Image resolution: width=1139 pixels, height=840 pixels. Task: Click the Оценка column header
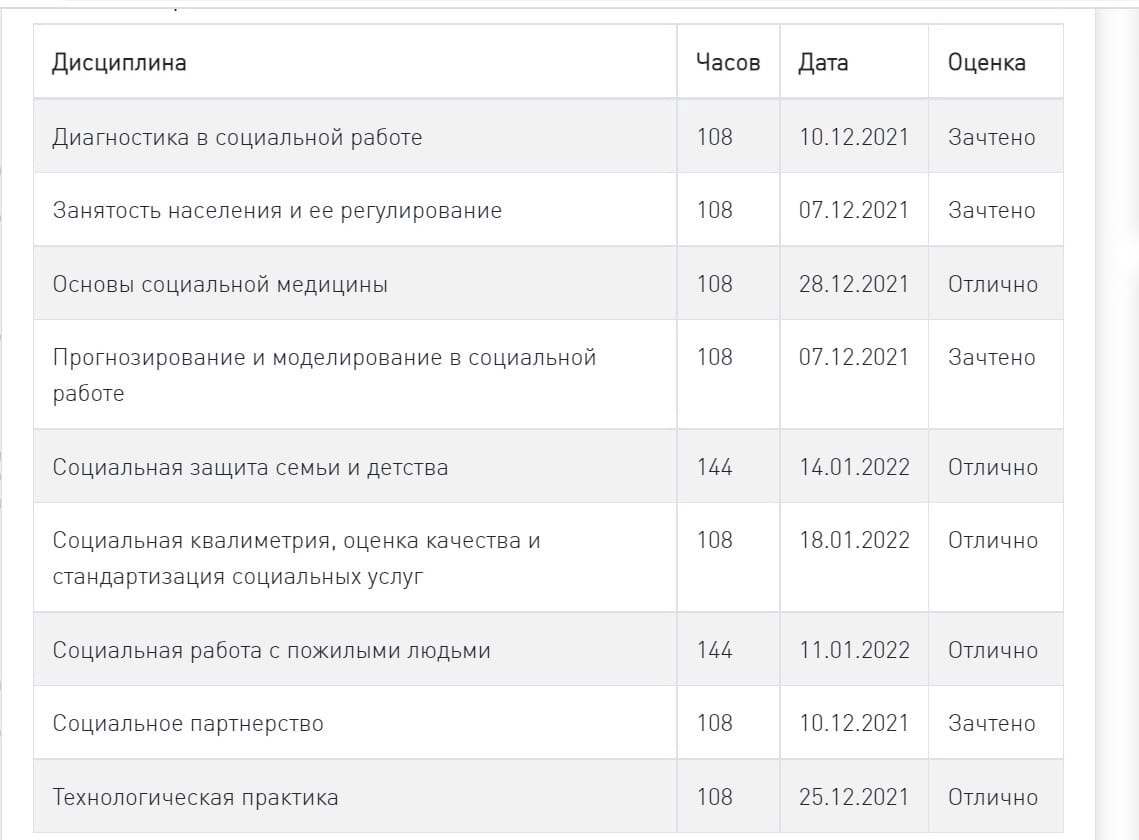(x=986, y=62)
